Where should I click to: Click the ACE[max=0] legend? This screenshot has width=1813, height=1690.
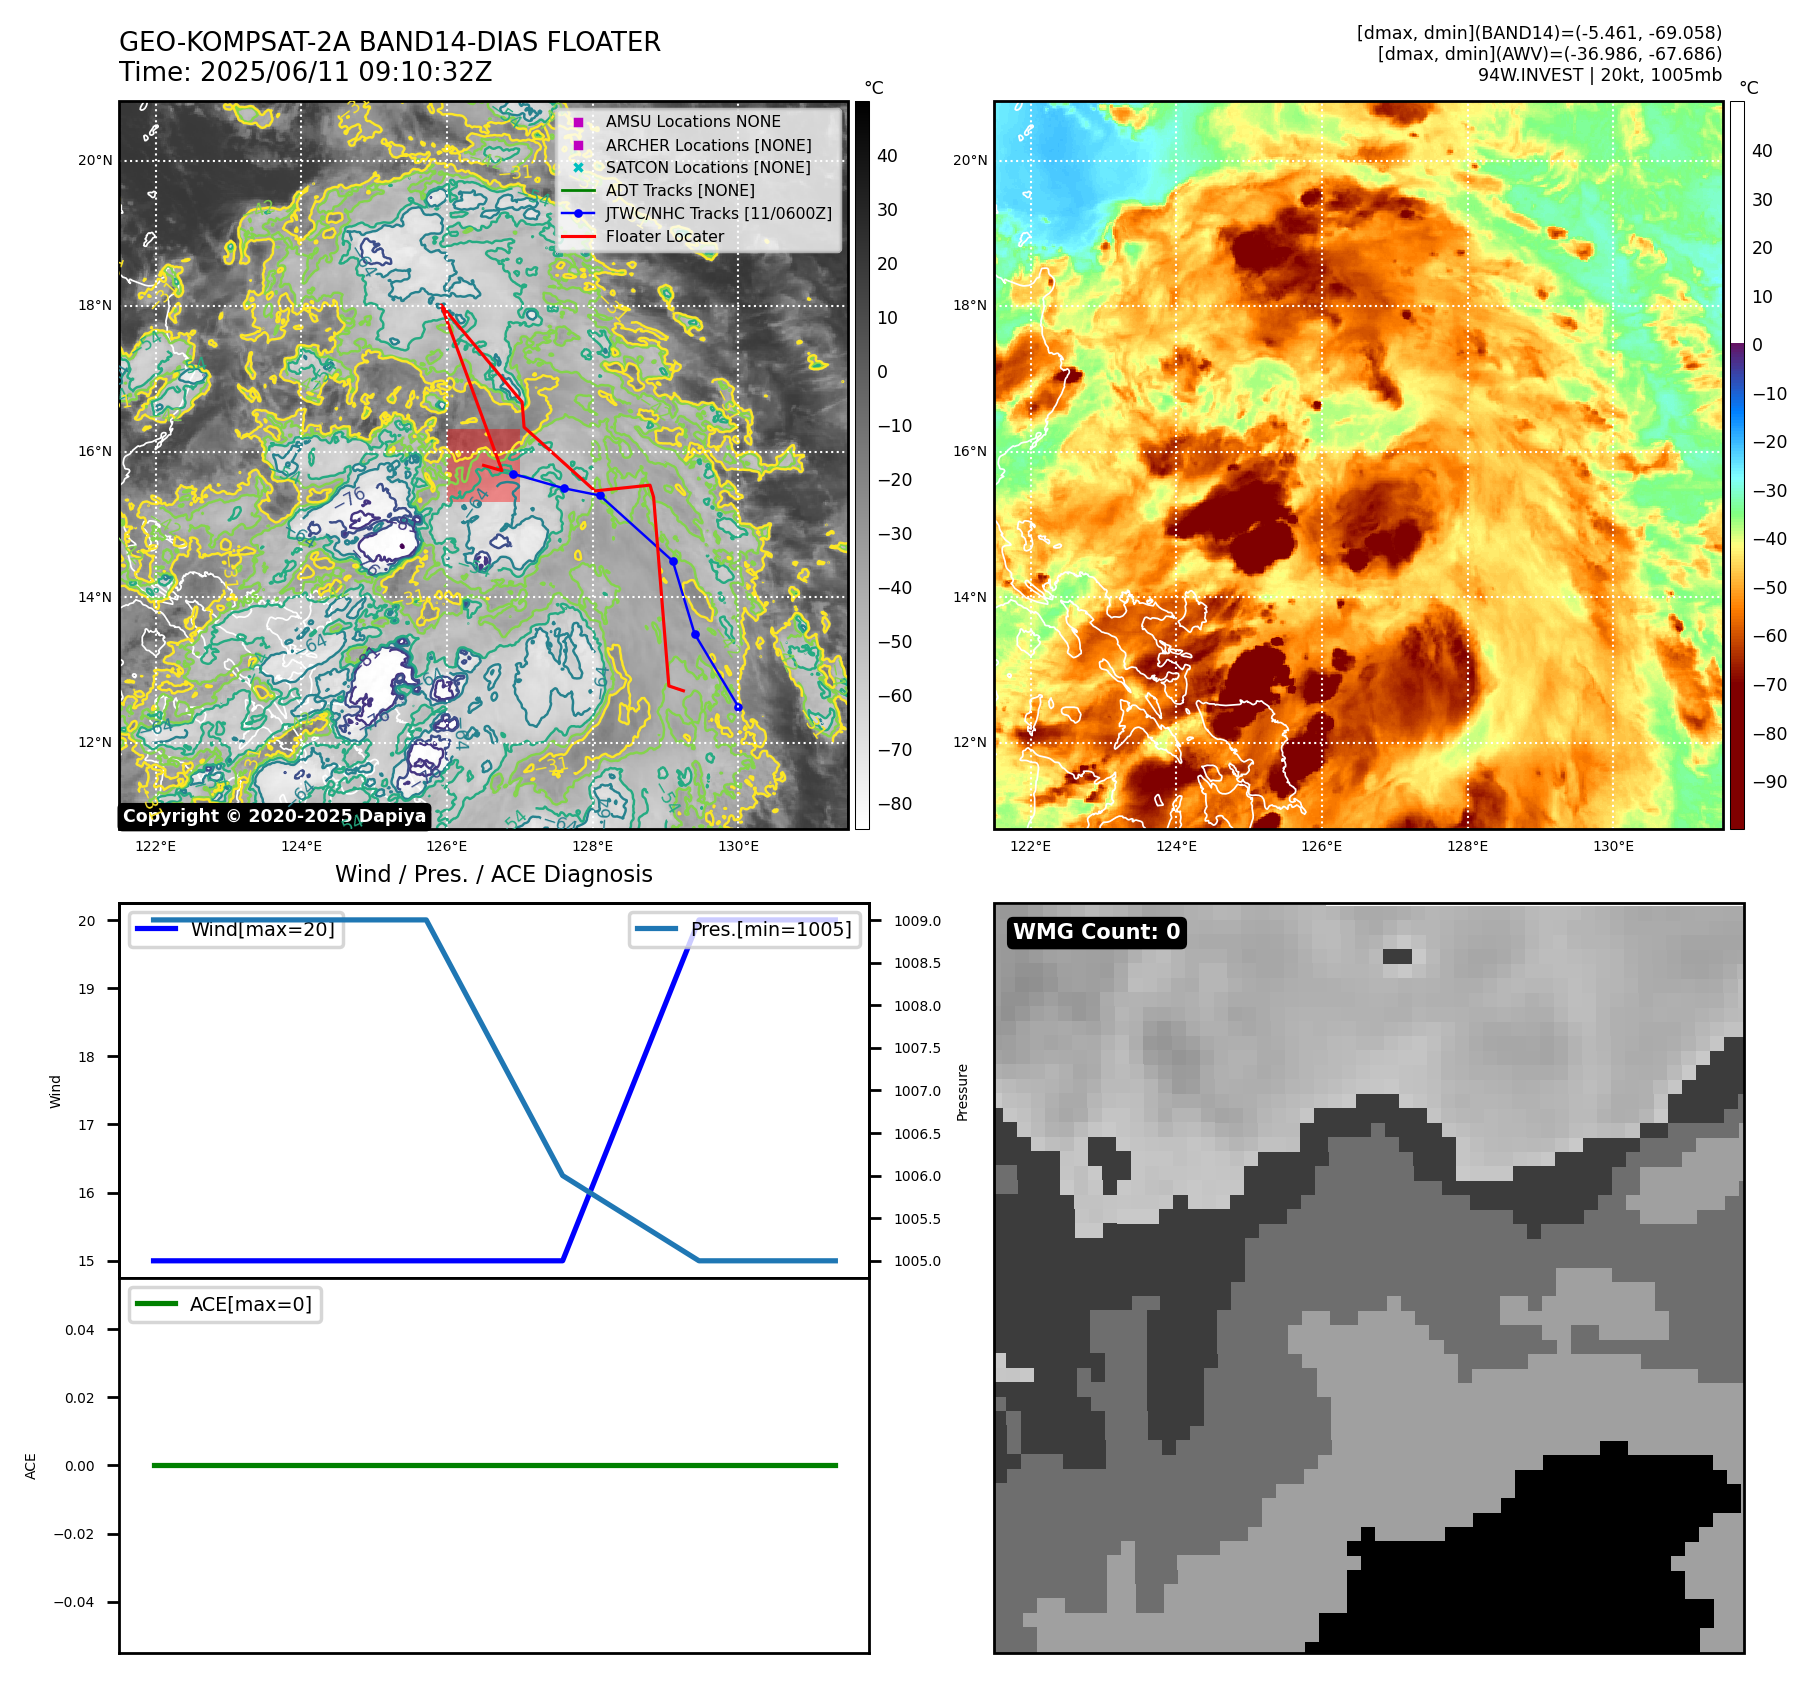(226, 1304)
